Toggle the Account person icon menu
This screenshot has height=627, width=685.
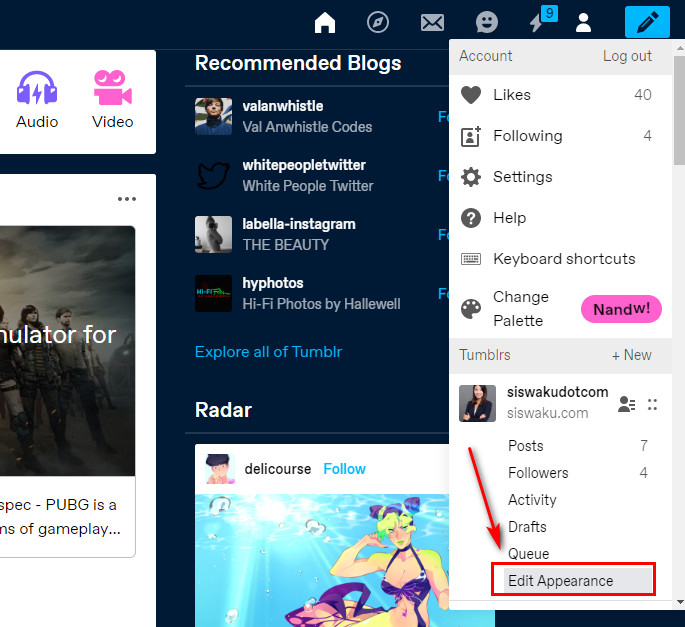click(x=583, y=22)
